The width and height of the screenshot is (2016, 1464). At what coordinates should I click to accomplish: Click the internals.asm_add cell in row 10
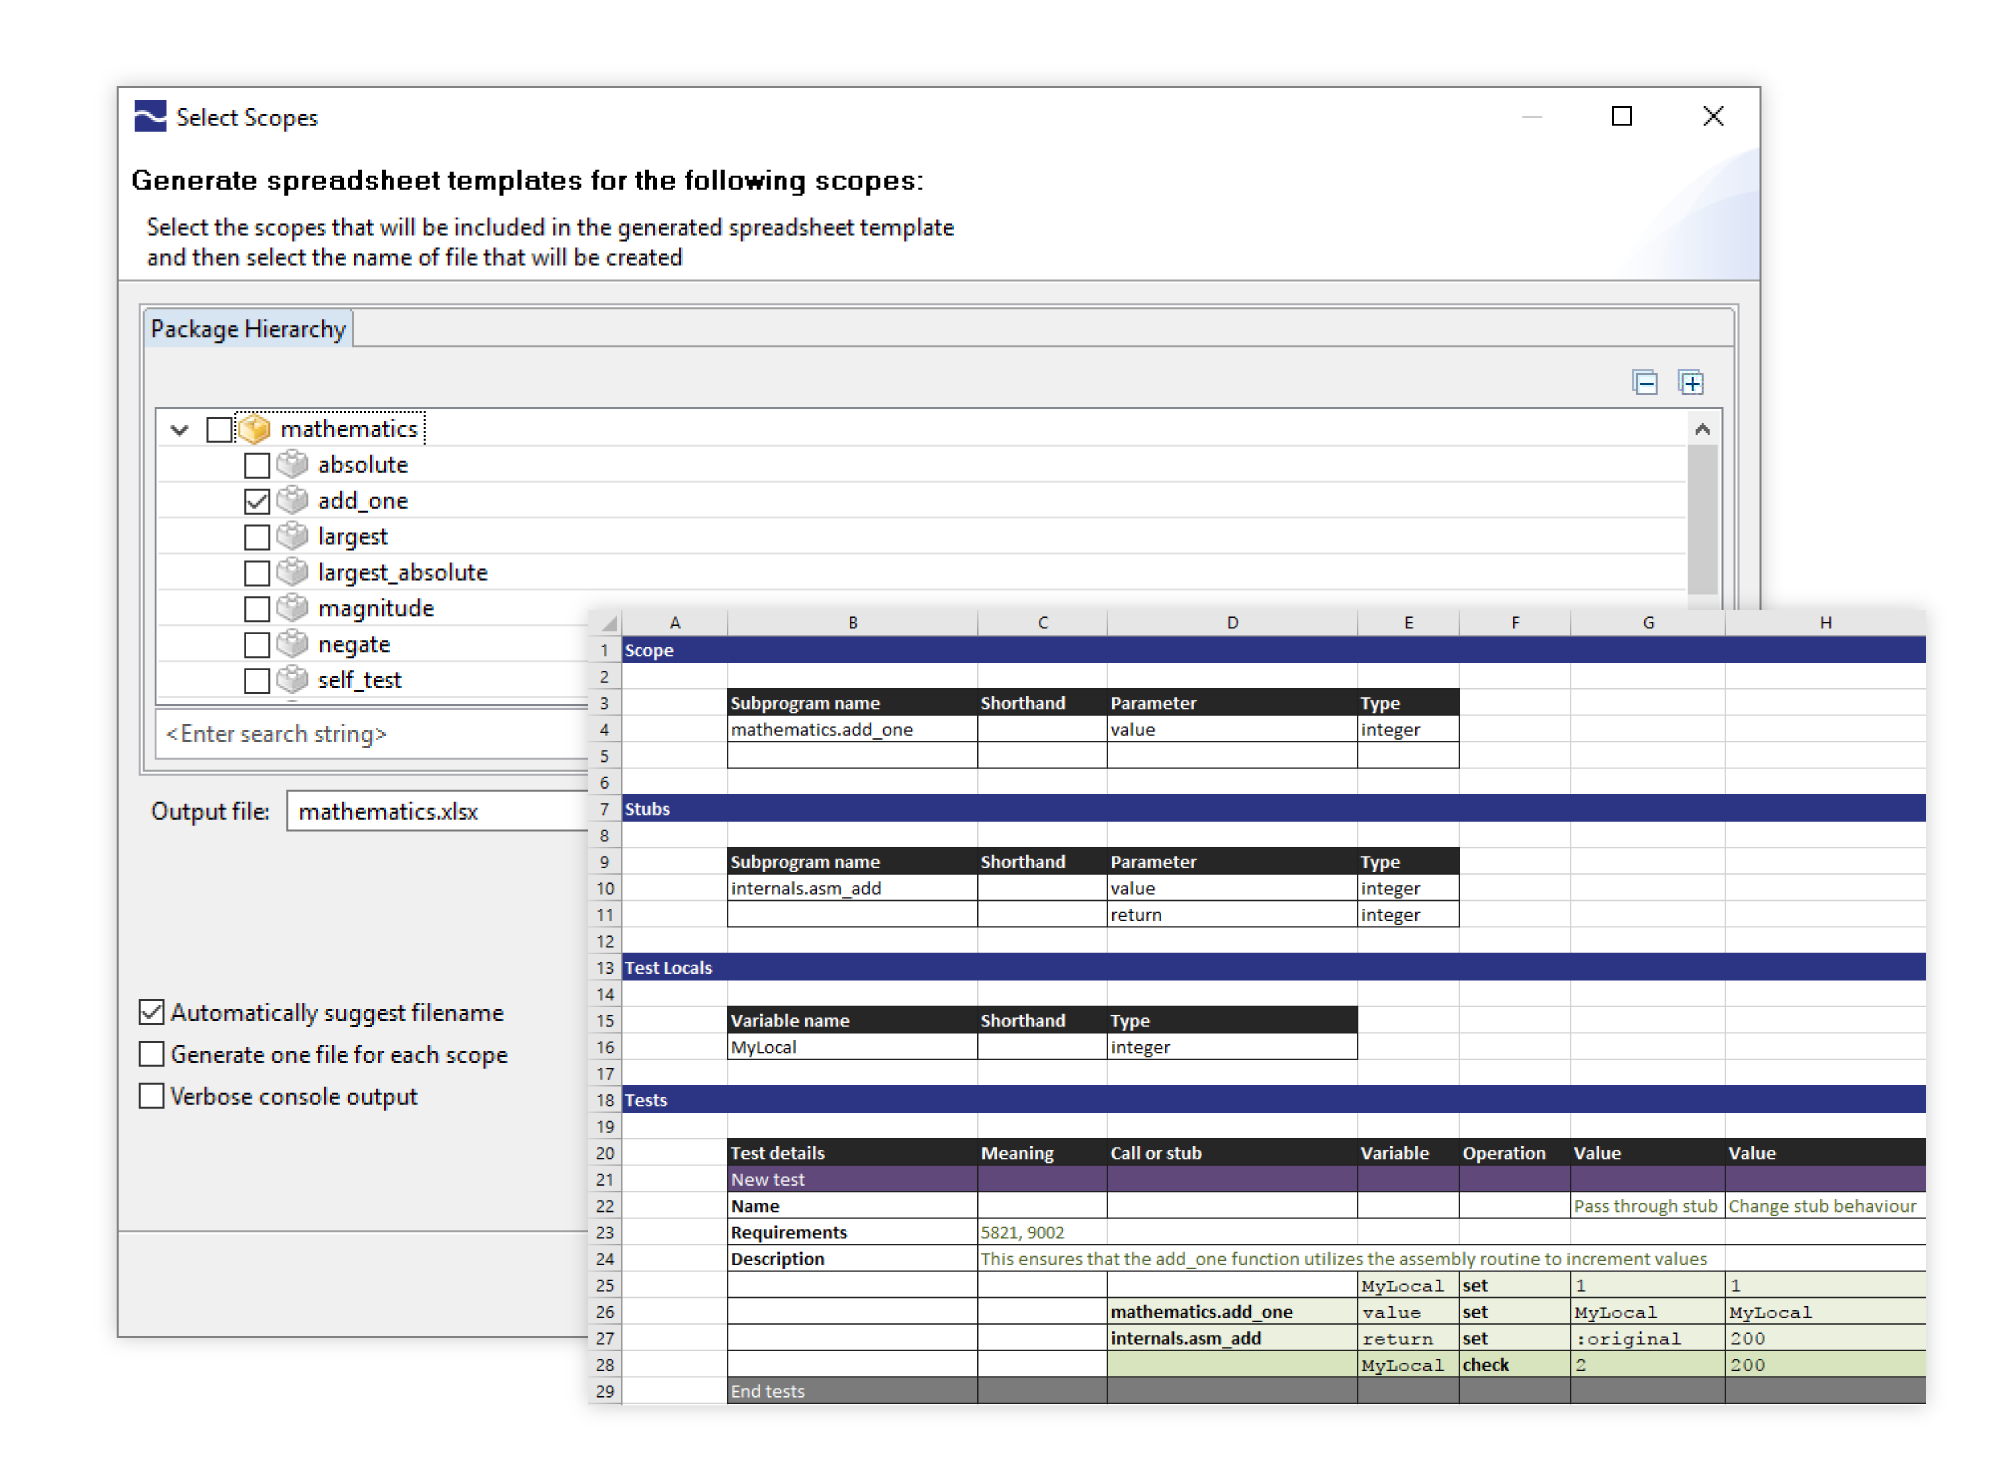click(852, 888)
